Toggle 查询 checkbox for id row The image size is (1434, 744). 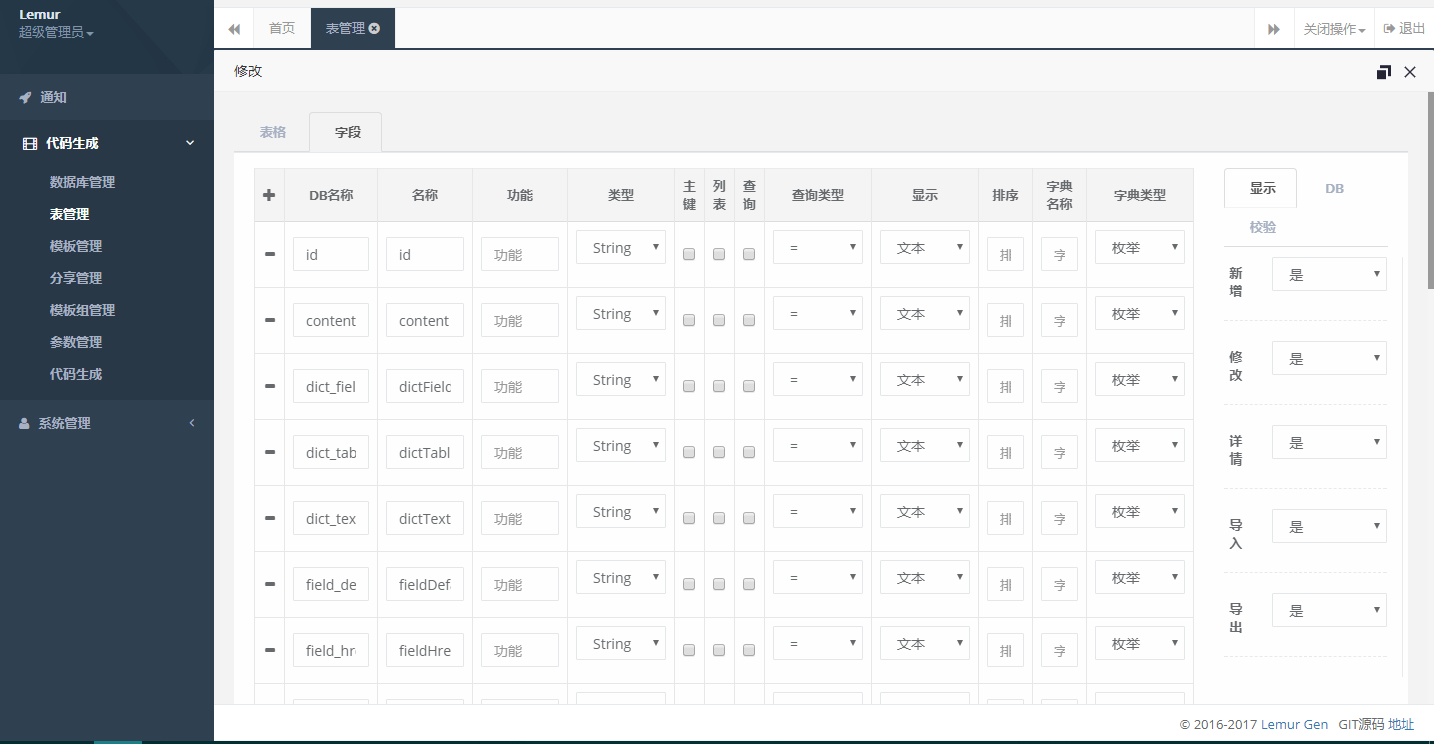pos(749,254)
